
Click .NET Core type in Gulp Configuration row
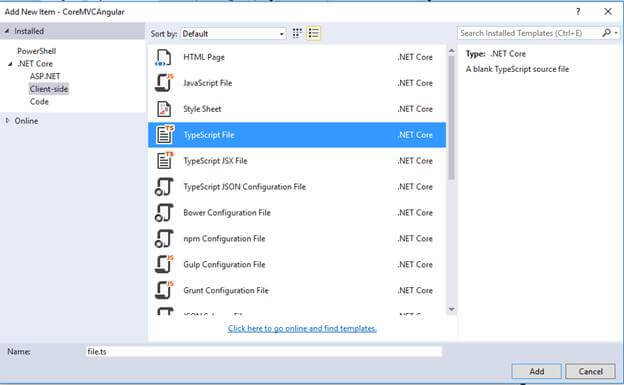click(415, 264)
